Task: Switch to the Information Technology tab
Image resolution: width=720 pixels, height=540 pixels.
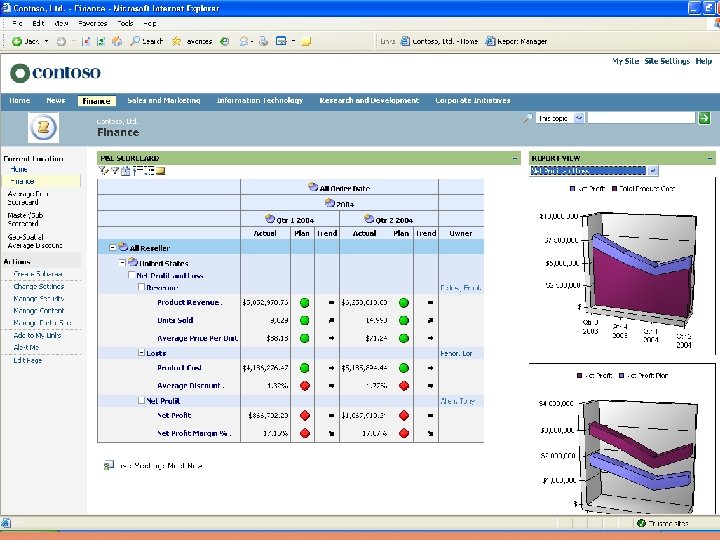Action: tap(259, 100)
